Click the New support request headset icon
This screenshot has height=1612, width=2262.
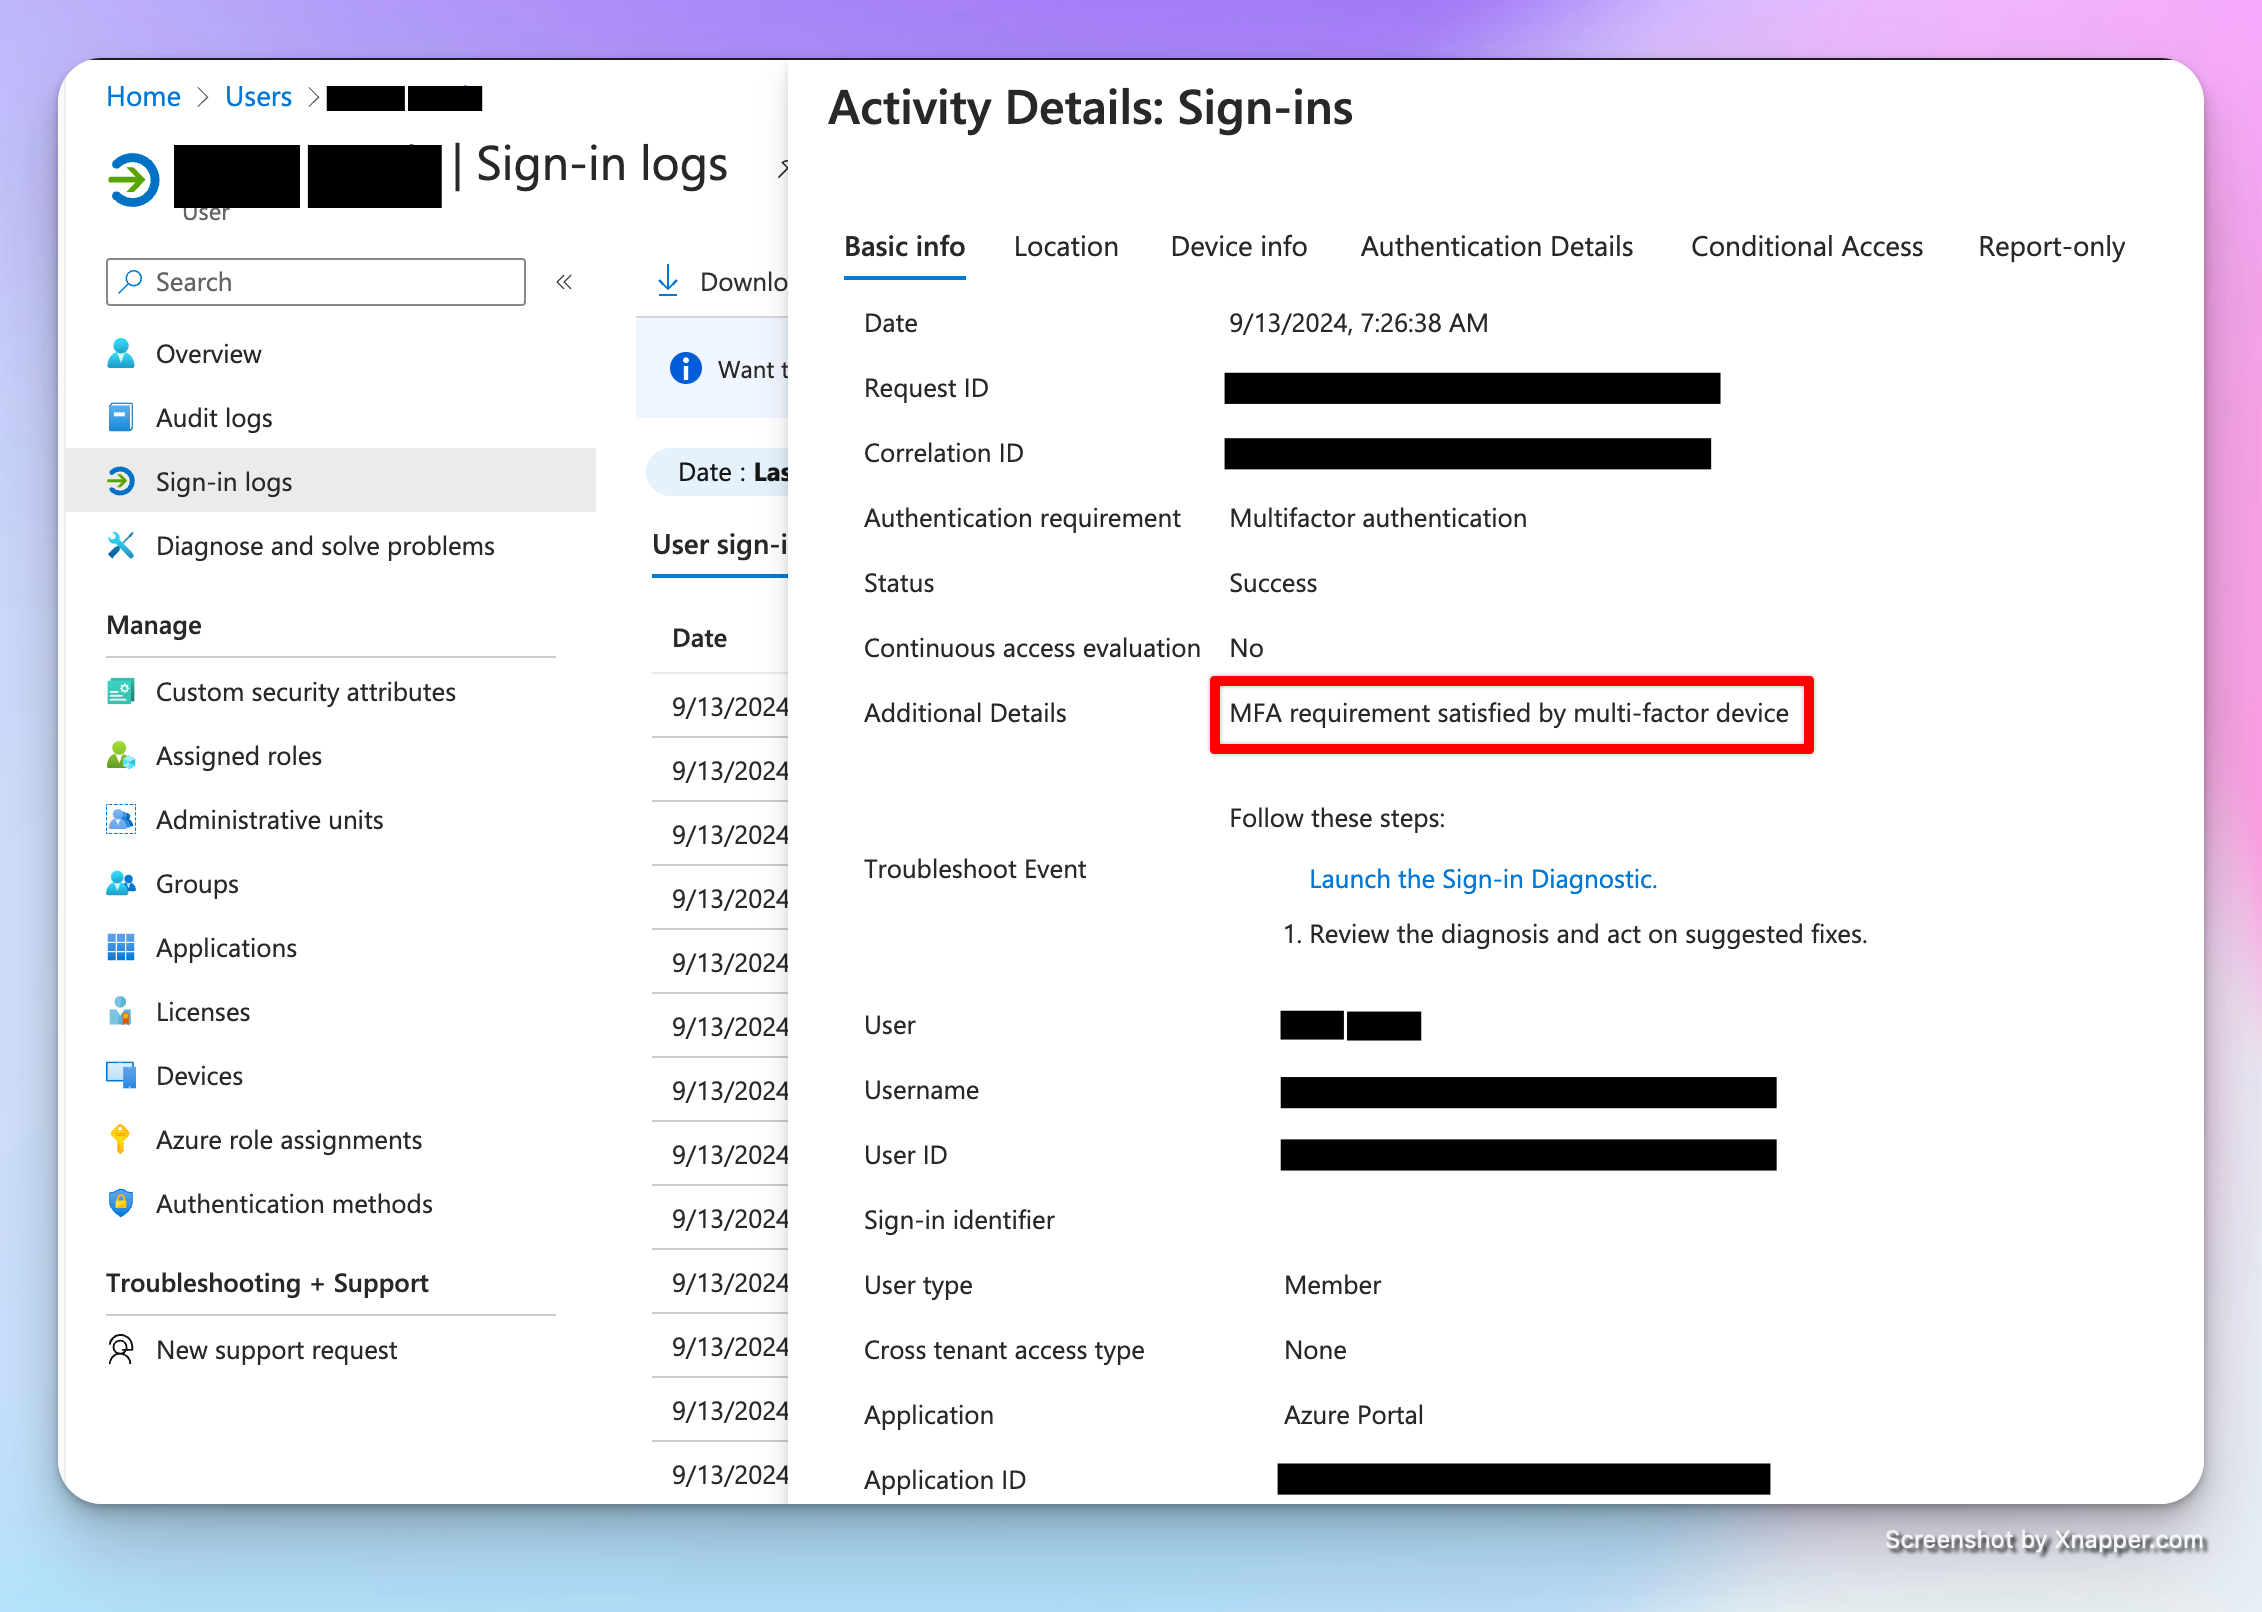[x=121, y=1350]
